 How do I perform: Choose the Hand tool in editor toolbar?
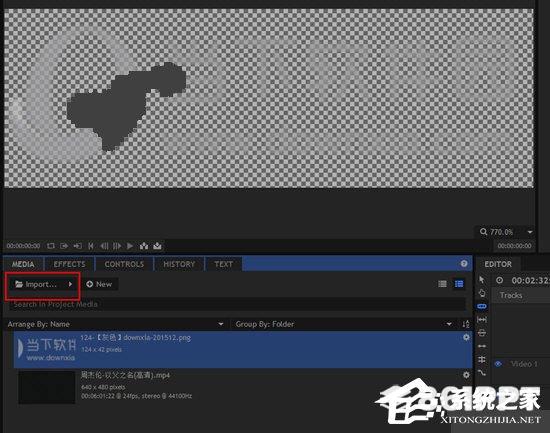click(482, 293)
